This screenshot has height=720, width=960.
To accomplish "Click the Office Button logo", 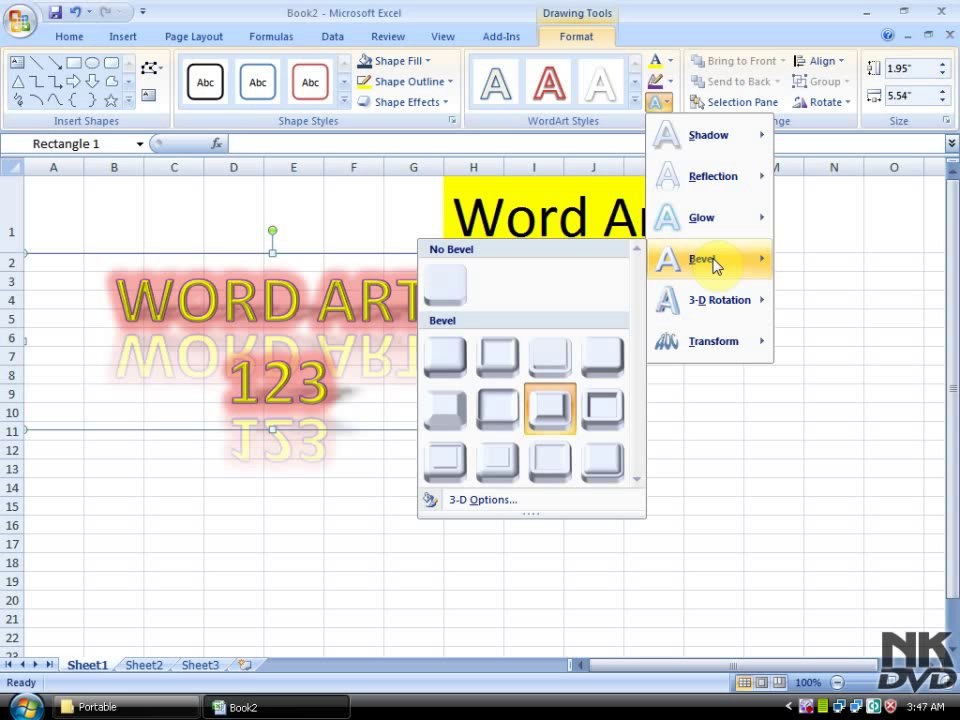I will 20,21.
